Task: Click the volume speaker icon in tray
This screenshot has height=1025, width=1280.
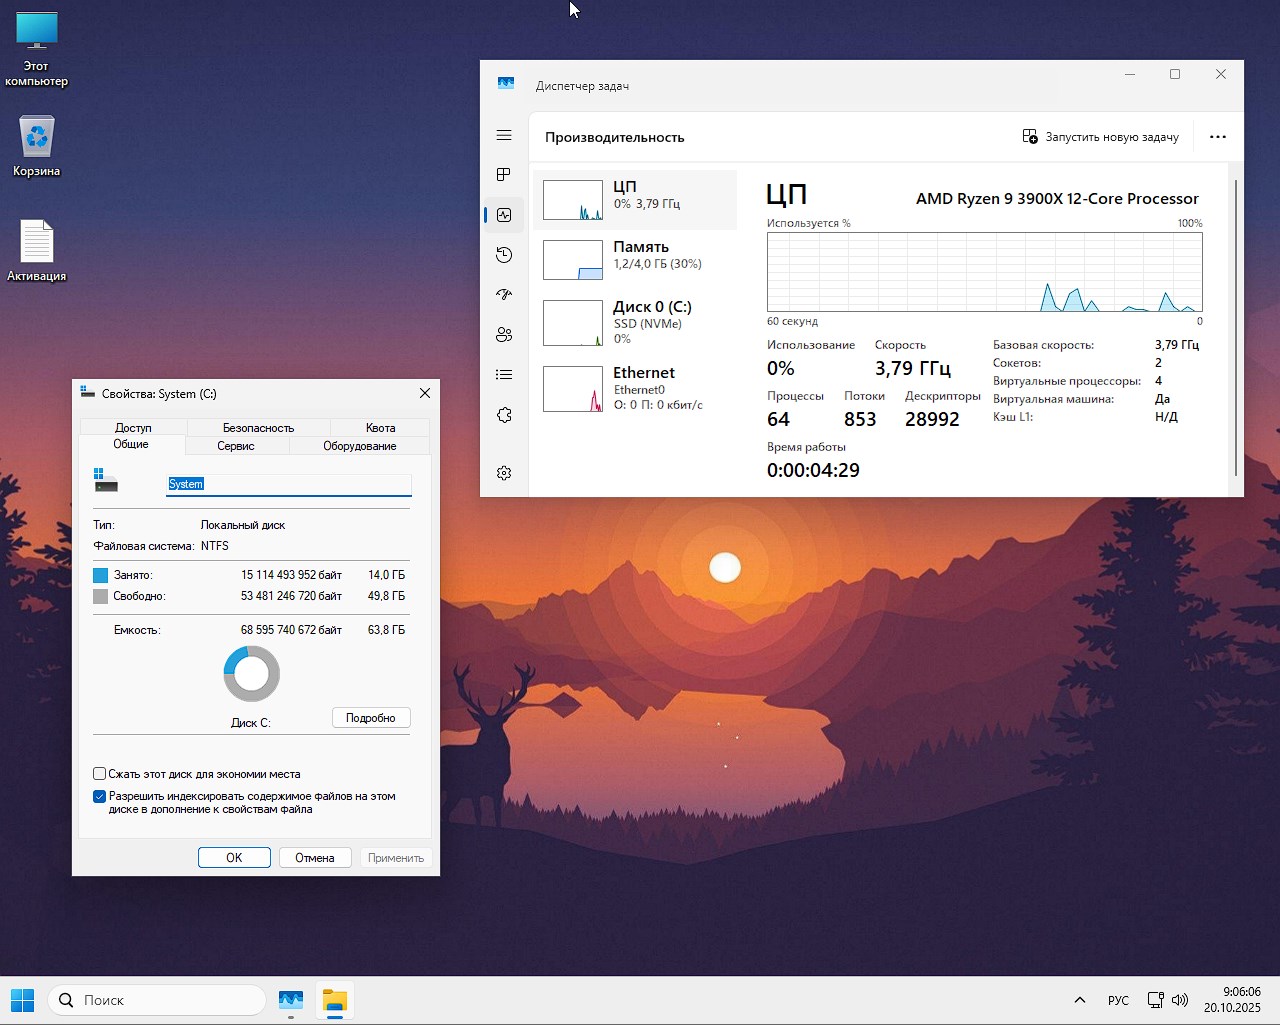Action: [x=1180, y=1000]
